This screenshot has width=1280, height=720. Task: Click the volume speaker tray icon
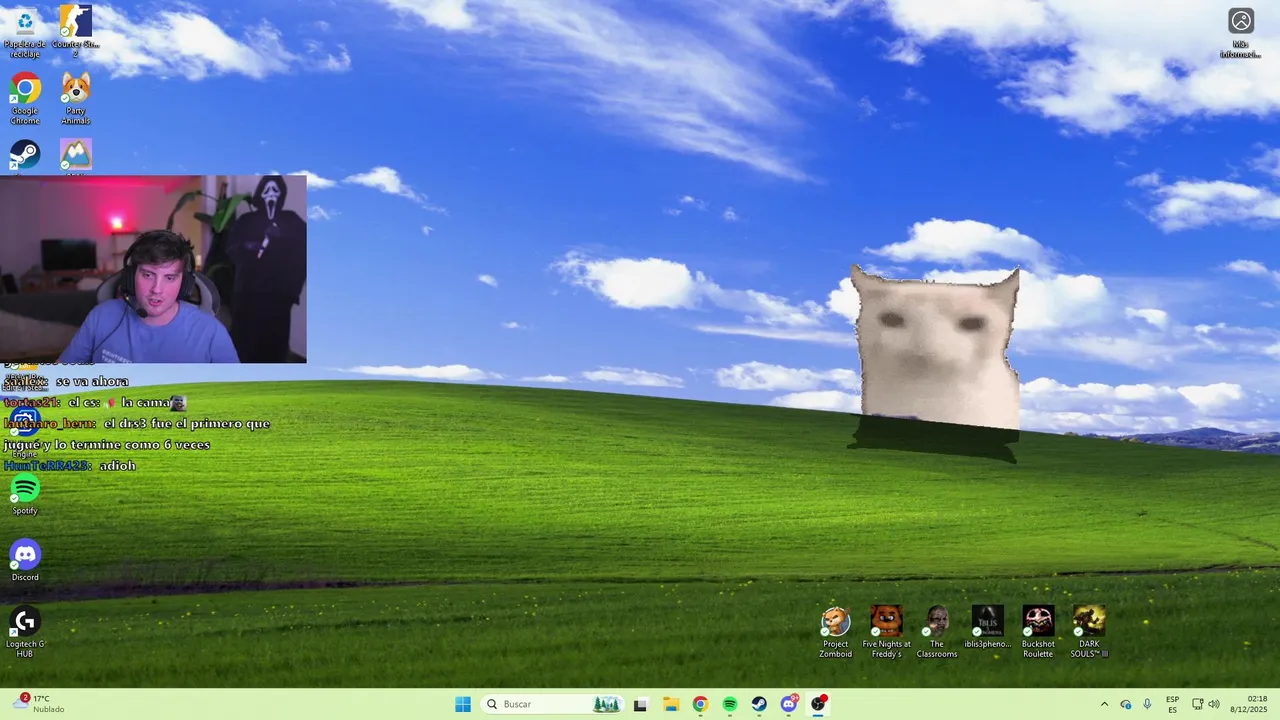[x=1214, y=704]
